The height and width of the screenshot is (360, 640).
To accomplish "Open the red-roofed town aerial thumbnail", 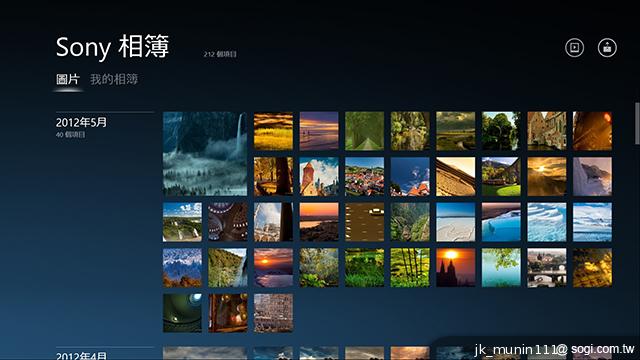I will click(x=364, y=177).
